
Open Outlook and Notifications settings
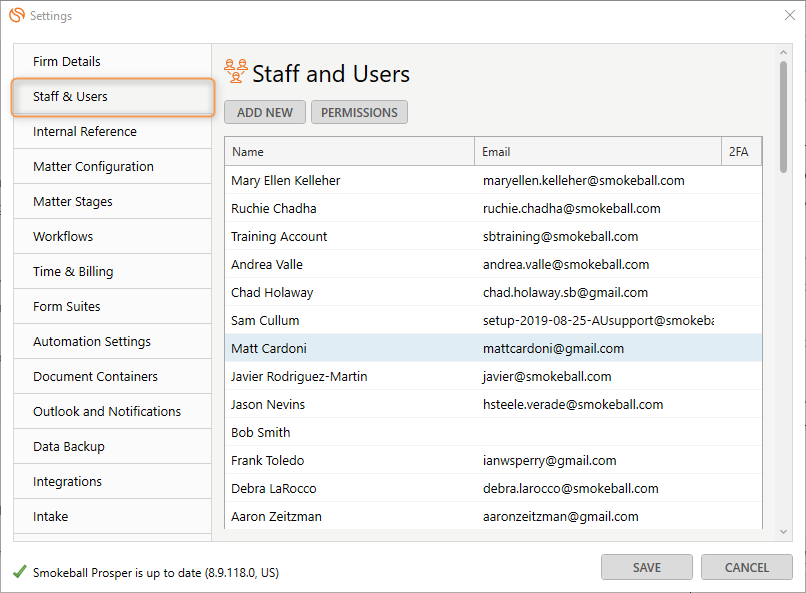[x=113, y=411]
